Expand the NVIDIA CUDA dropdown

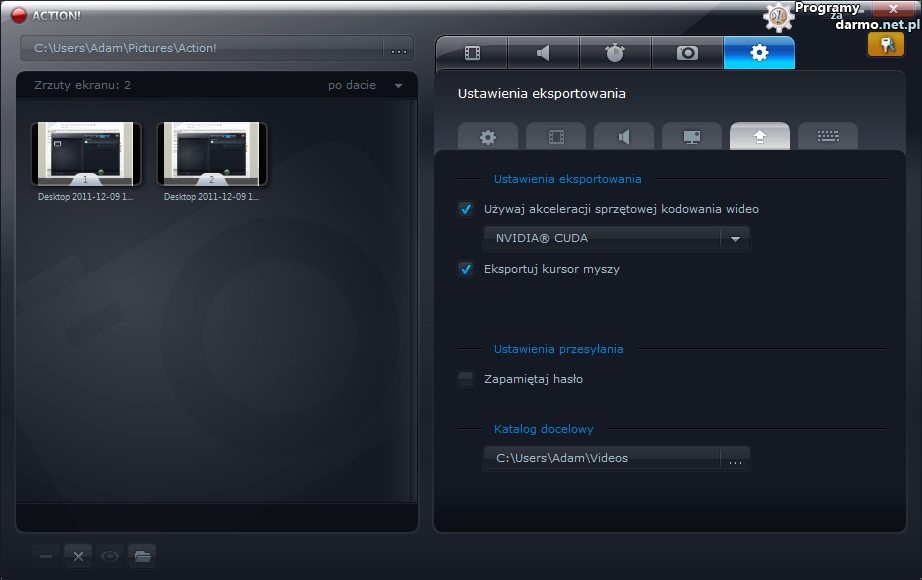tap(735, 239)
